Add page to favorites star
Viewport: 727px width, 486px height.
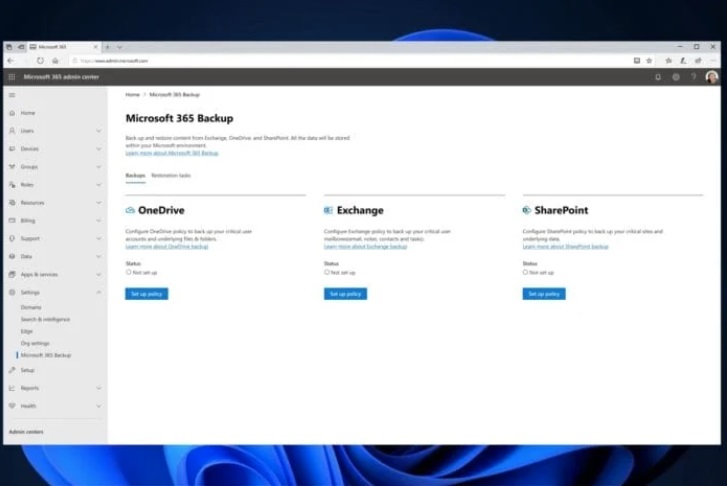[649, 61]
